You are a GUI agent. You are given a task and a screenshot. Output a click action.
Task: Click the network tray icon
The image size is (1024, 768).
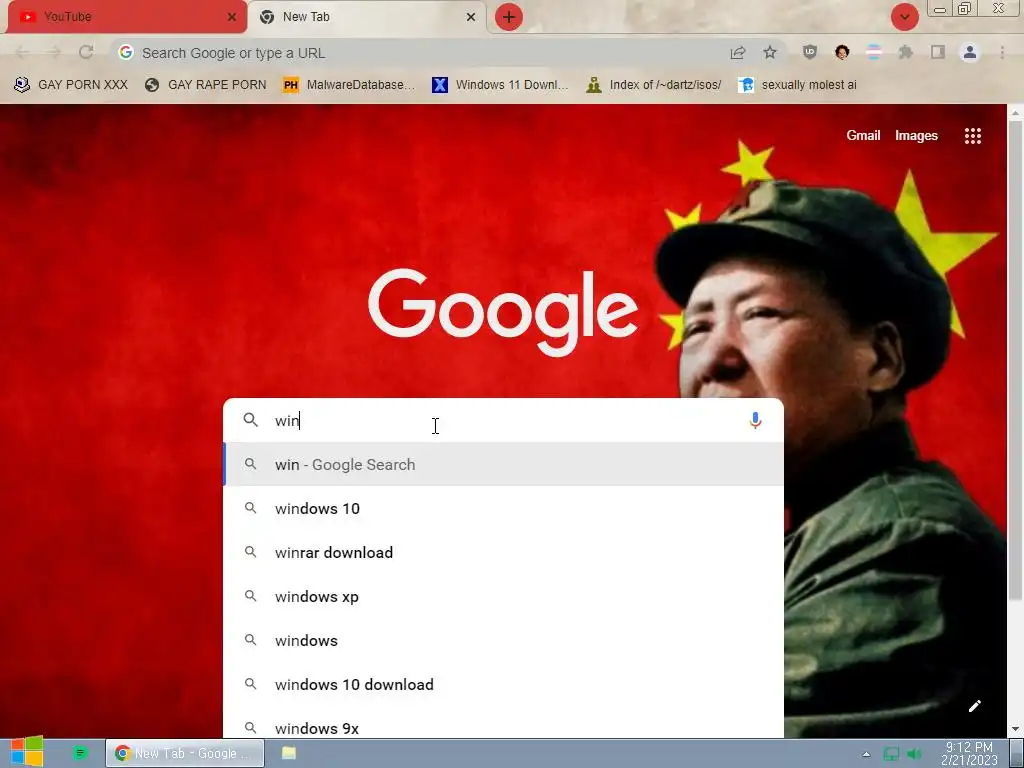[x=891, y=754]
